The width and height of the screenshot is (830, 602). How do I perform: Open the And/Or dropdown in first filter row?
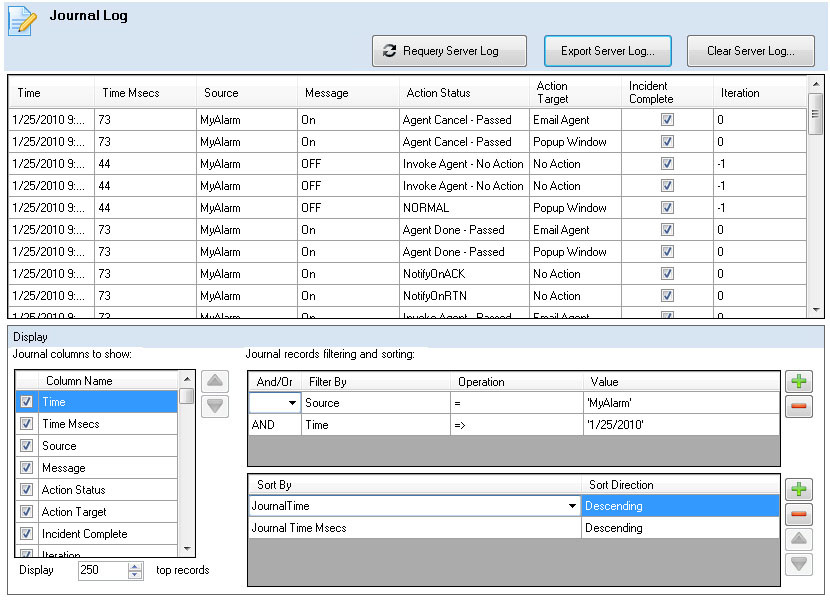click(x=292, y=403)
